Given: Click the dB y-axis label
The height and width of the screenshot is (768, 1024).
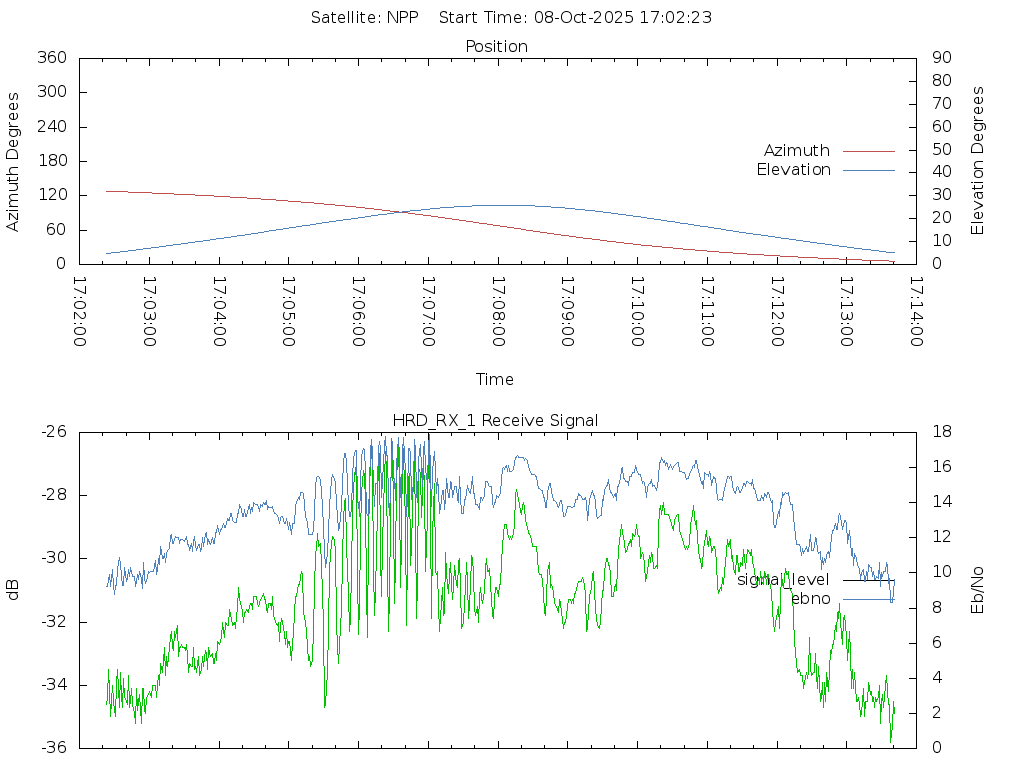Looking at the screenshot, I should point(14,589).
